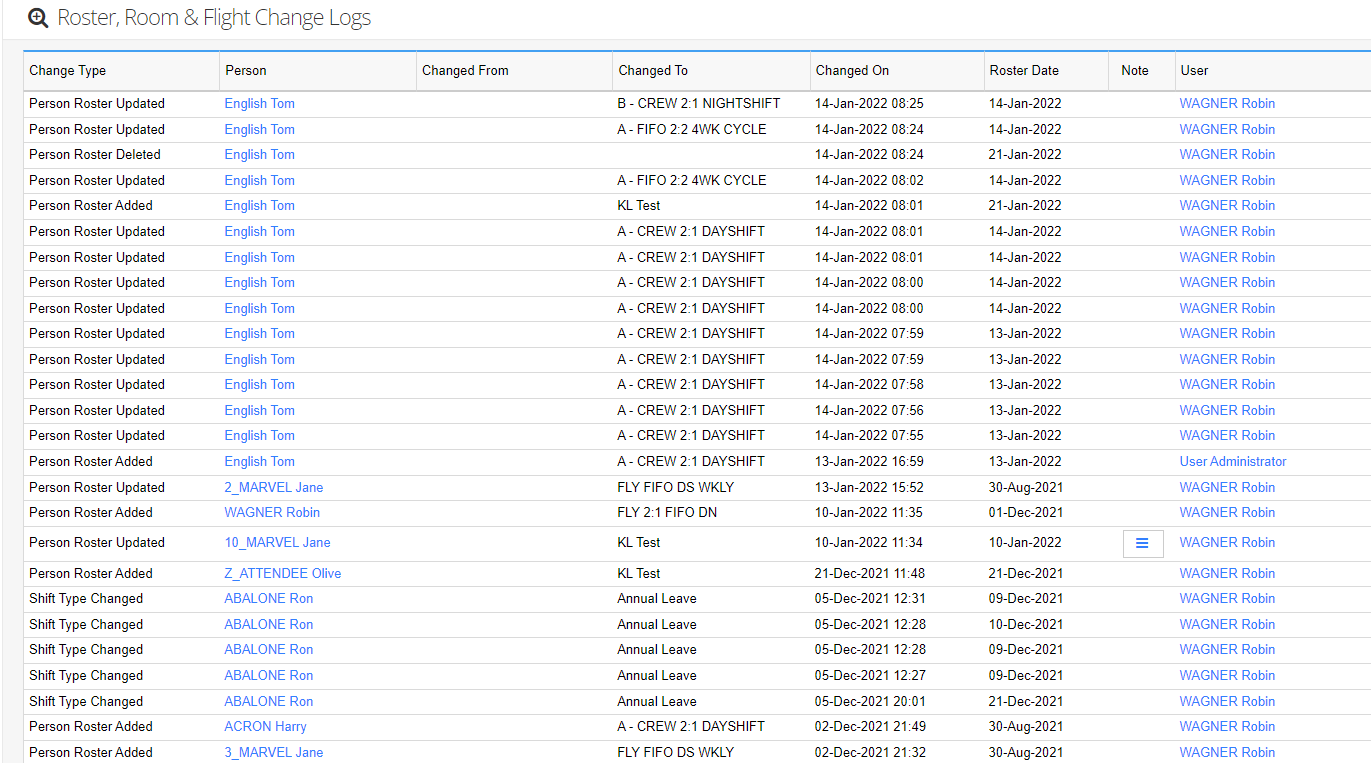Click the magnifier icon beside the page title
The height and width of the screenshot is (763, 1371).
click(x=37, y=17)
